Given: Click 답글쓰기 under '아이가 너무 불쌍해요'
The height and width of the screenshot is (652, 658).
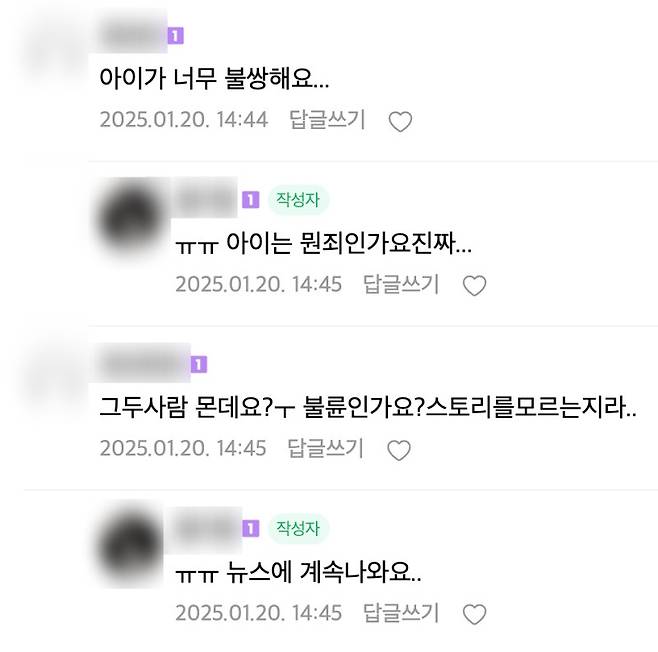Looking at the screenshot, I should (327, 120).
